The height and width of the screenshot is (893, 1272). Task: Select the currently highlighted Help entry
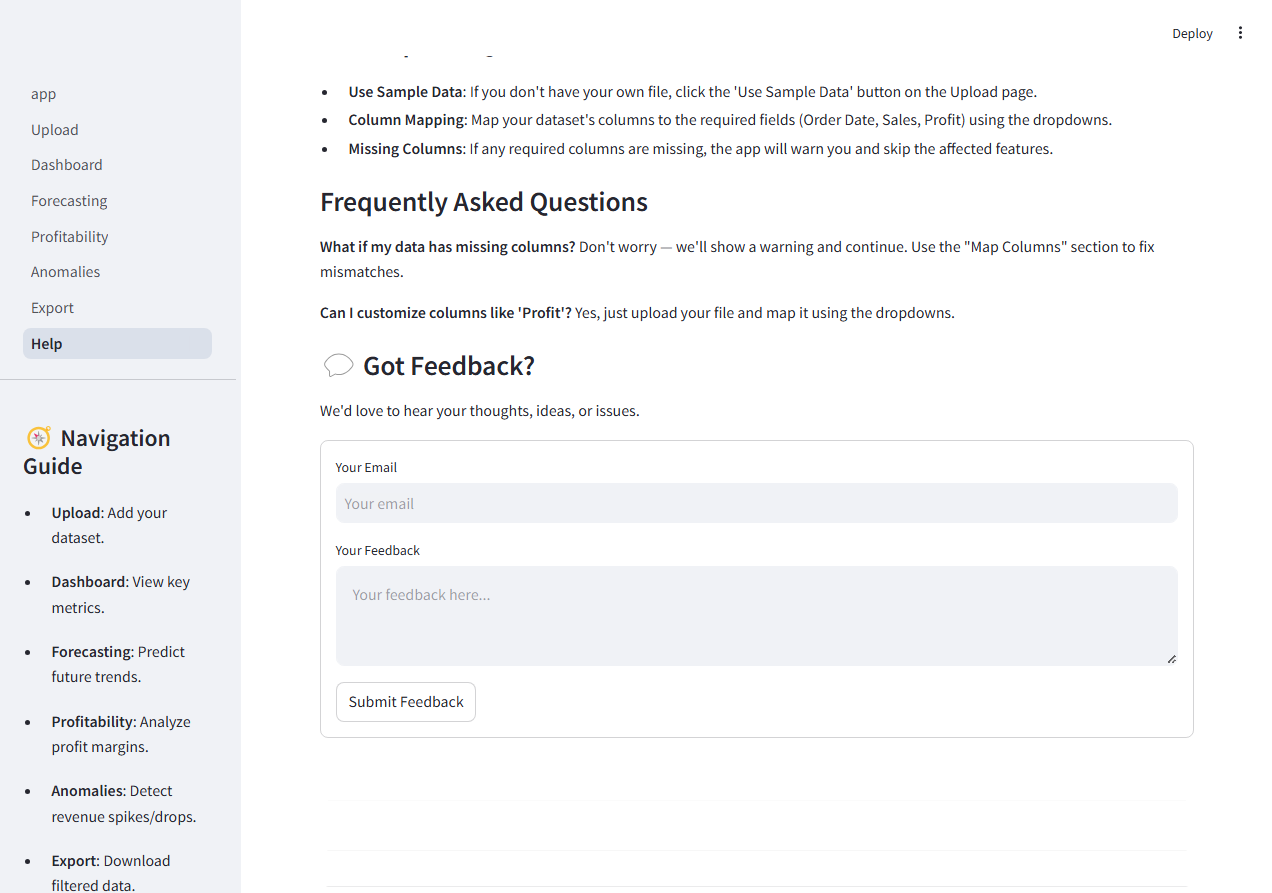pos(46,343)
